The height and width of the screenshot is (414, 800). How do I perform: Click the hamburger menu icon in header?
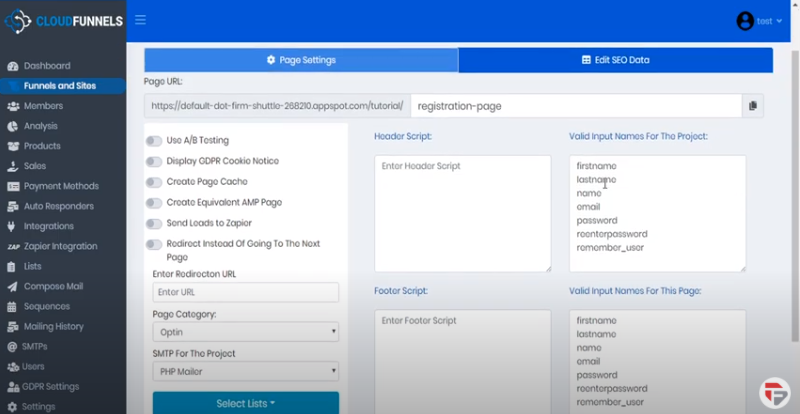coord(140,20)
